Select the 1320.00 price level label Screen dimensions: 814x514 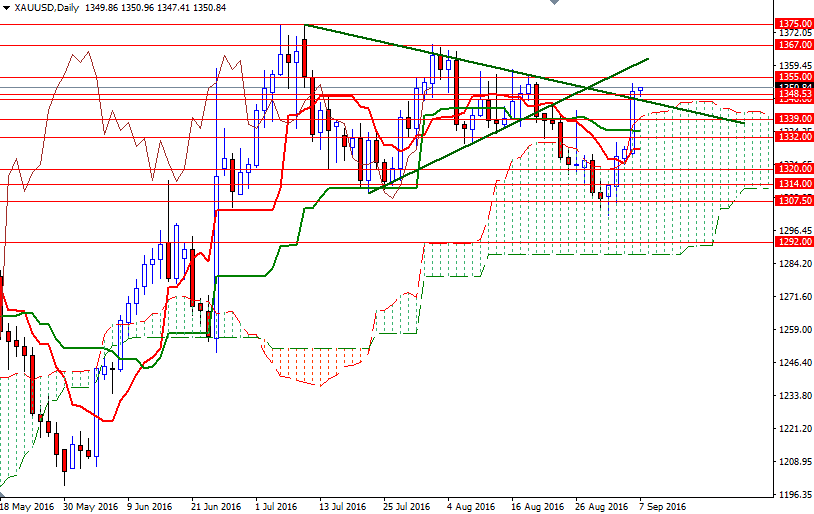794,169
